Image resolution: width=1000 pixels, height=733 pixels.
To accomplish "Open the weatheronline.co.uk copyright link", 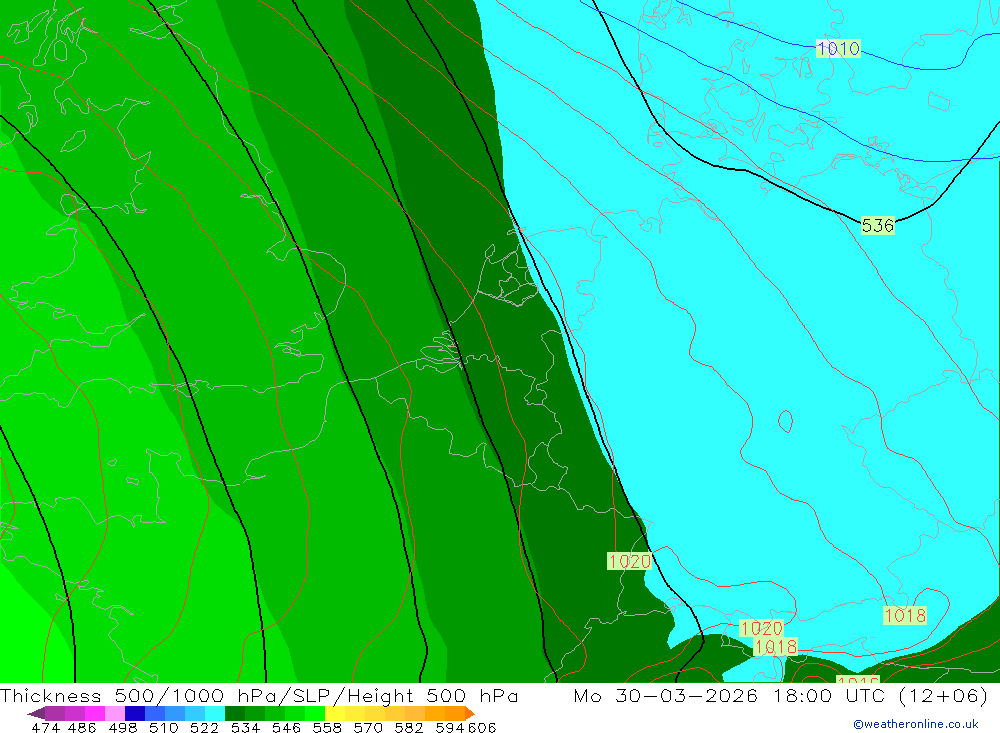I will tap(915, 724).
